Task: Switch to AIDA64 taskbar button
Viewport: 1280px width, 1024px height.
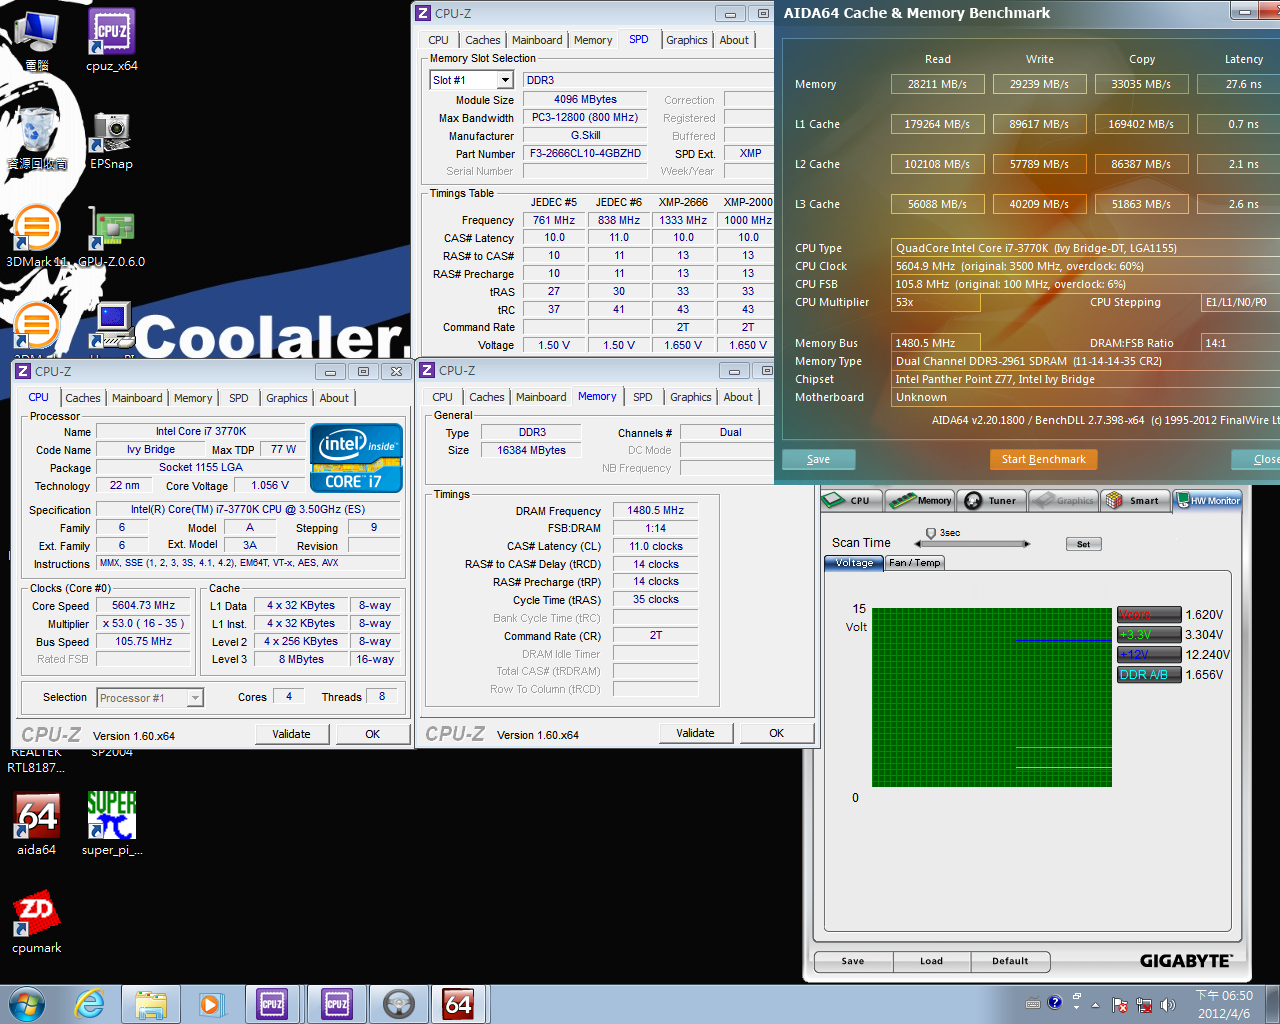Action: coord(459,1004)
